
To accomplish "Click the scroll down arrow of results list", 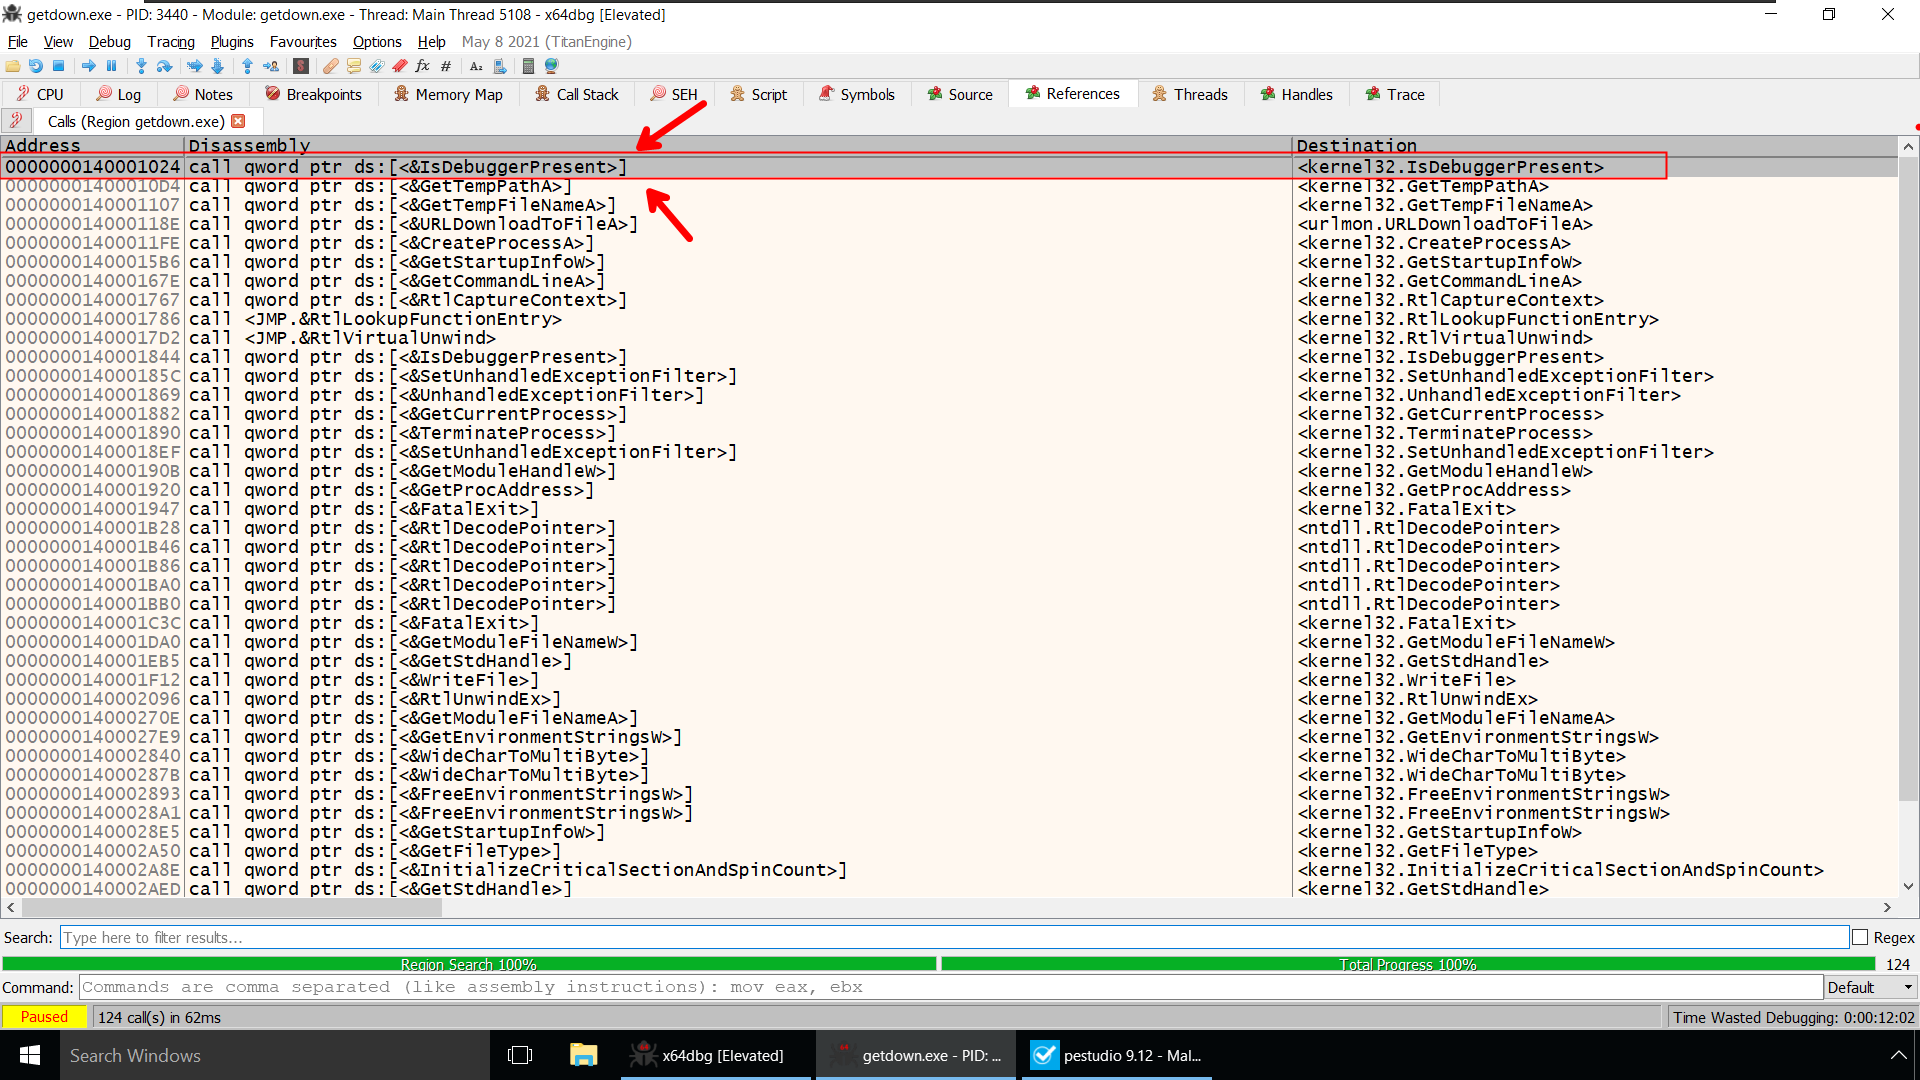I will [x=1908, y=886].
